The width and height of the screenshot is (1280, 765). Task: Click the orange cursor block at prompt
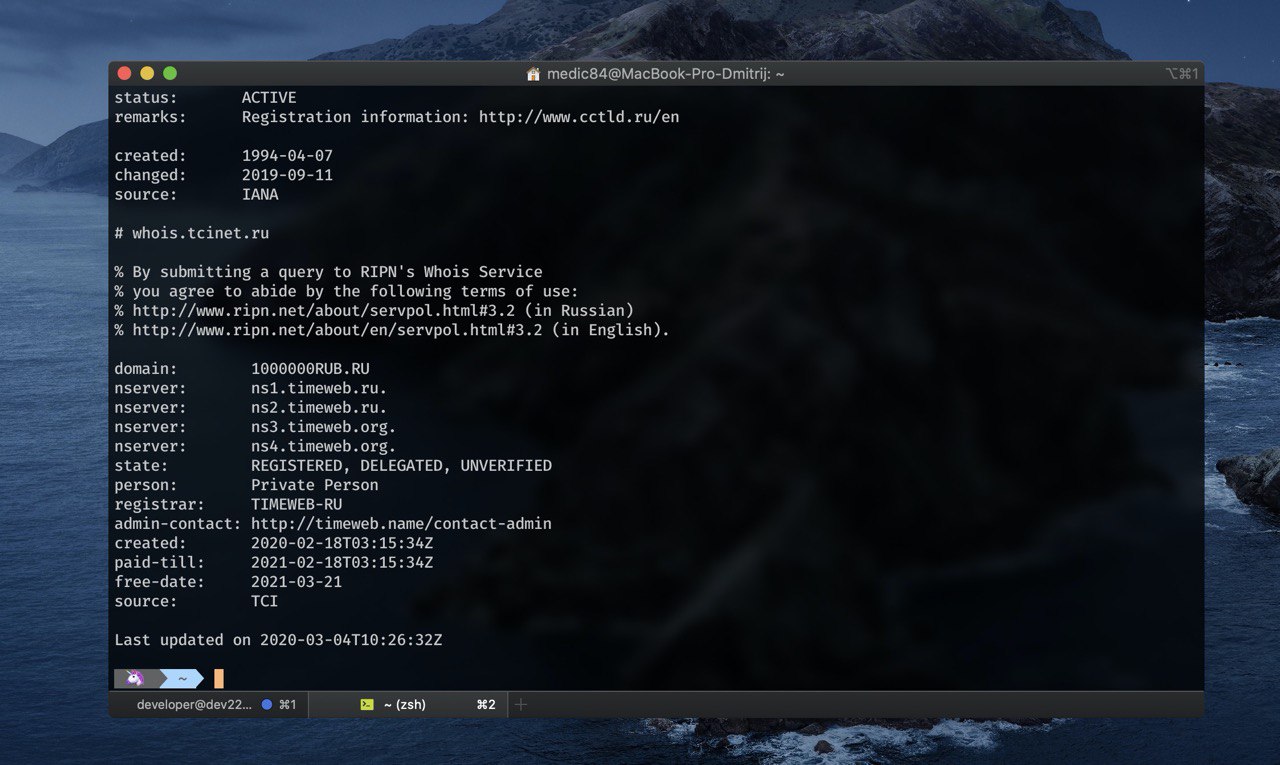click(219, 679)
